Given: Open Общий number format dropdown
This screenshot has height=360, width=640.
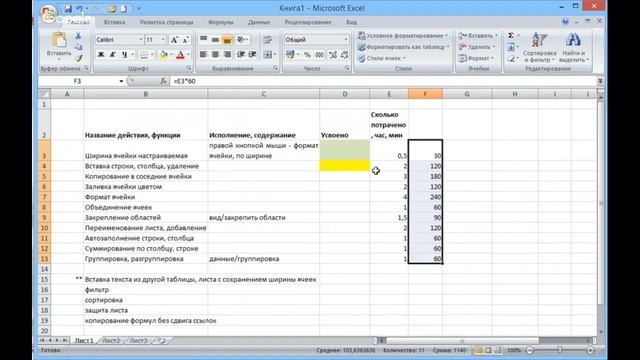Looking at the screenshot, I should tap(346, 40).
